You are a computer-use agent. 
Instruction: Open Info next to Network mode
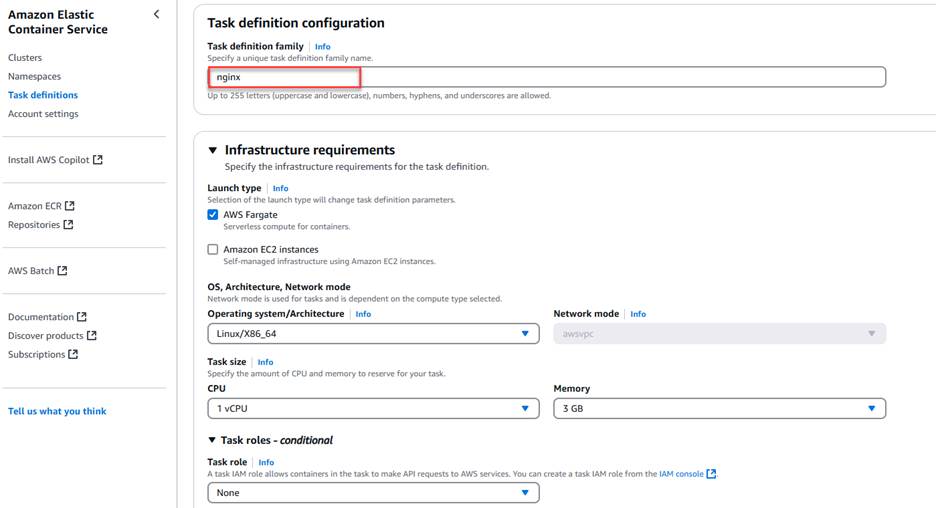click(638, 314)
